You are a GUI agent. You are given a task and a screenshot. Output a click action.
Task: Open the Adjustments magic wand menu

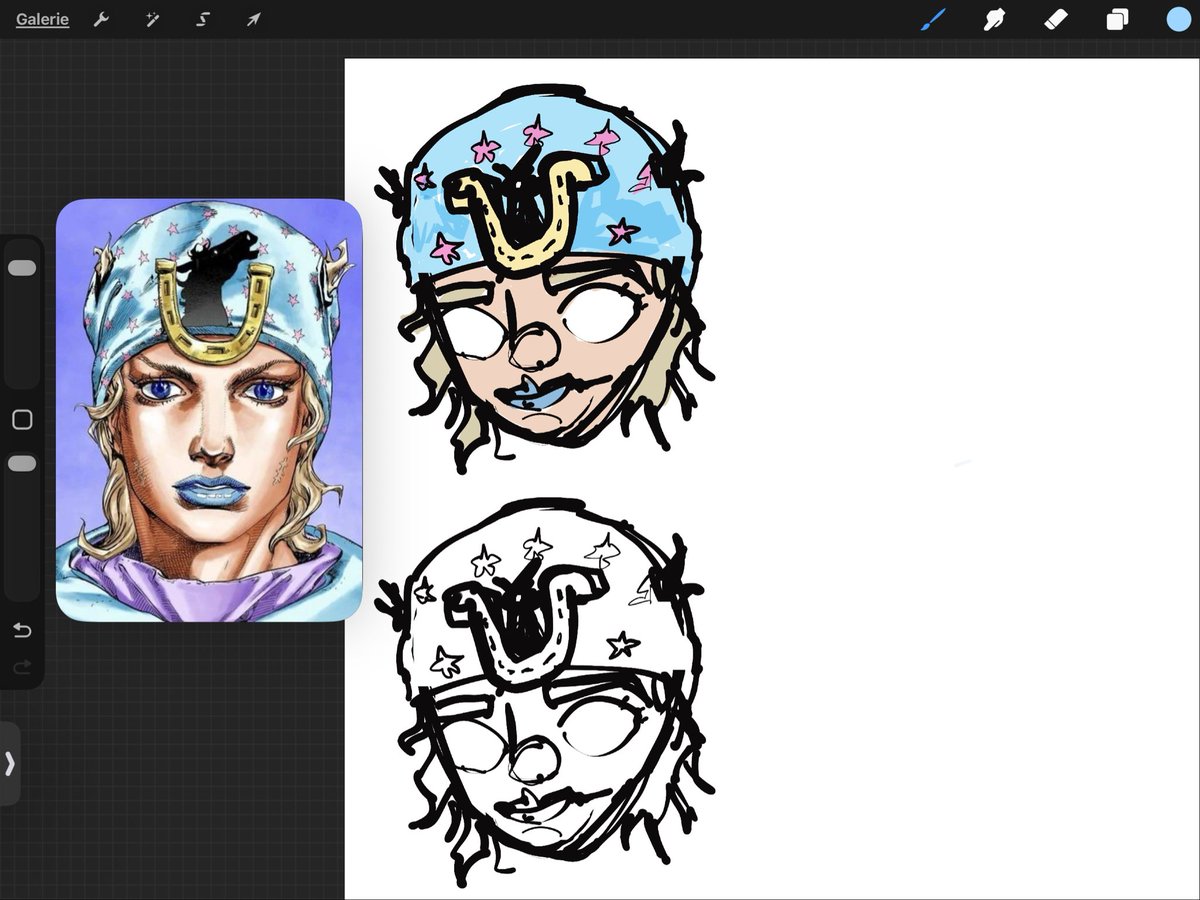(x=152, y=20)
